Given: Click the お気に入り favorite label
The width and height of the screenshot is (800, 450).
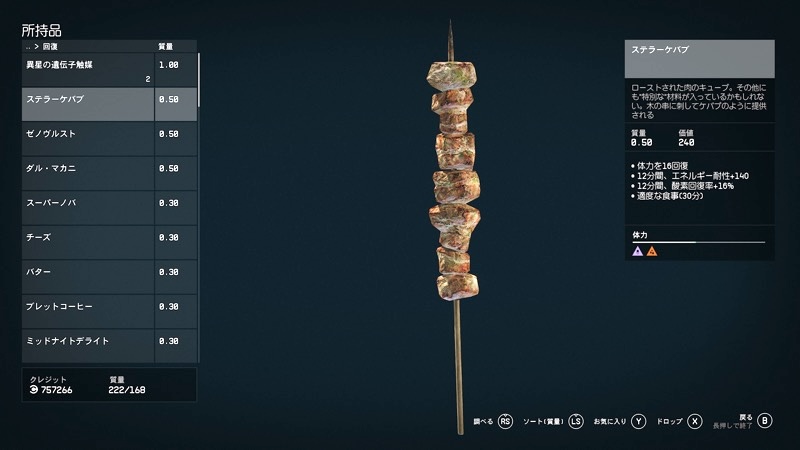Looking at the screenshot, I should pos(610,421).
